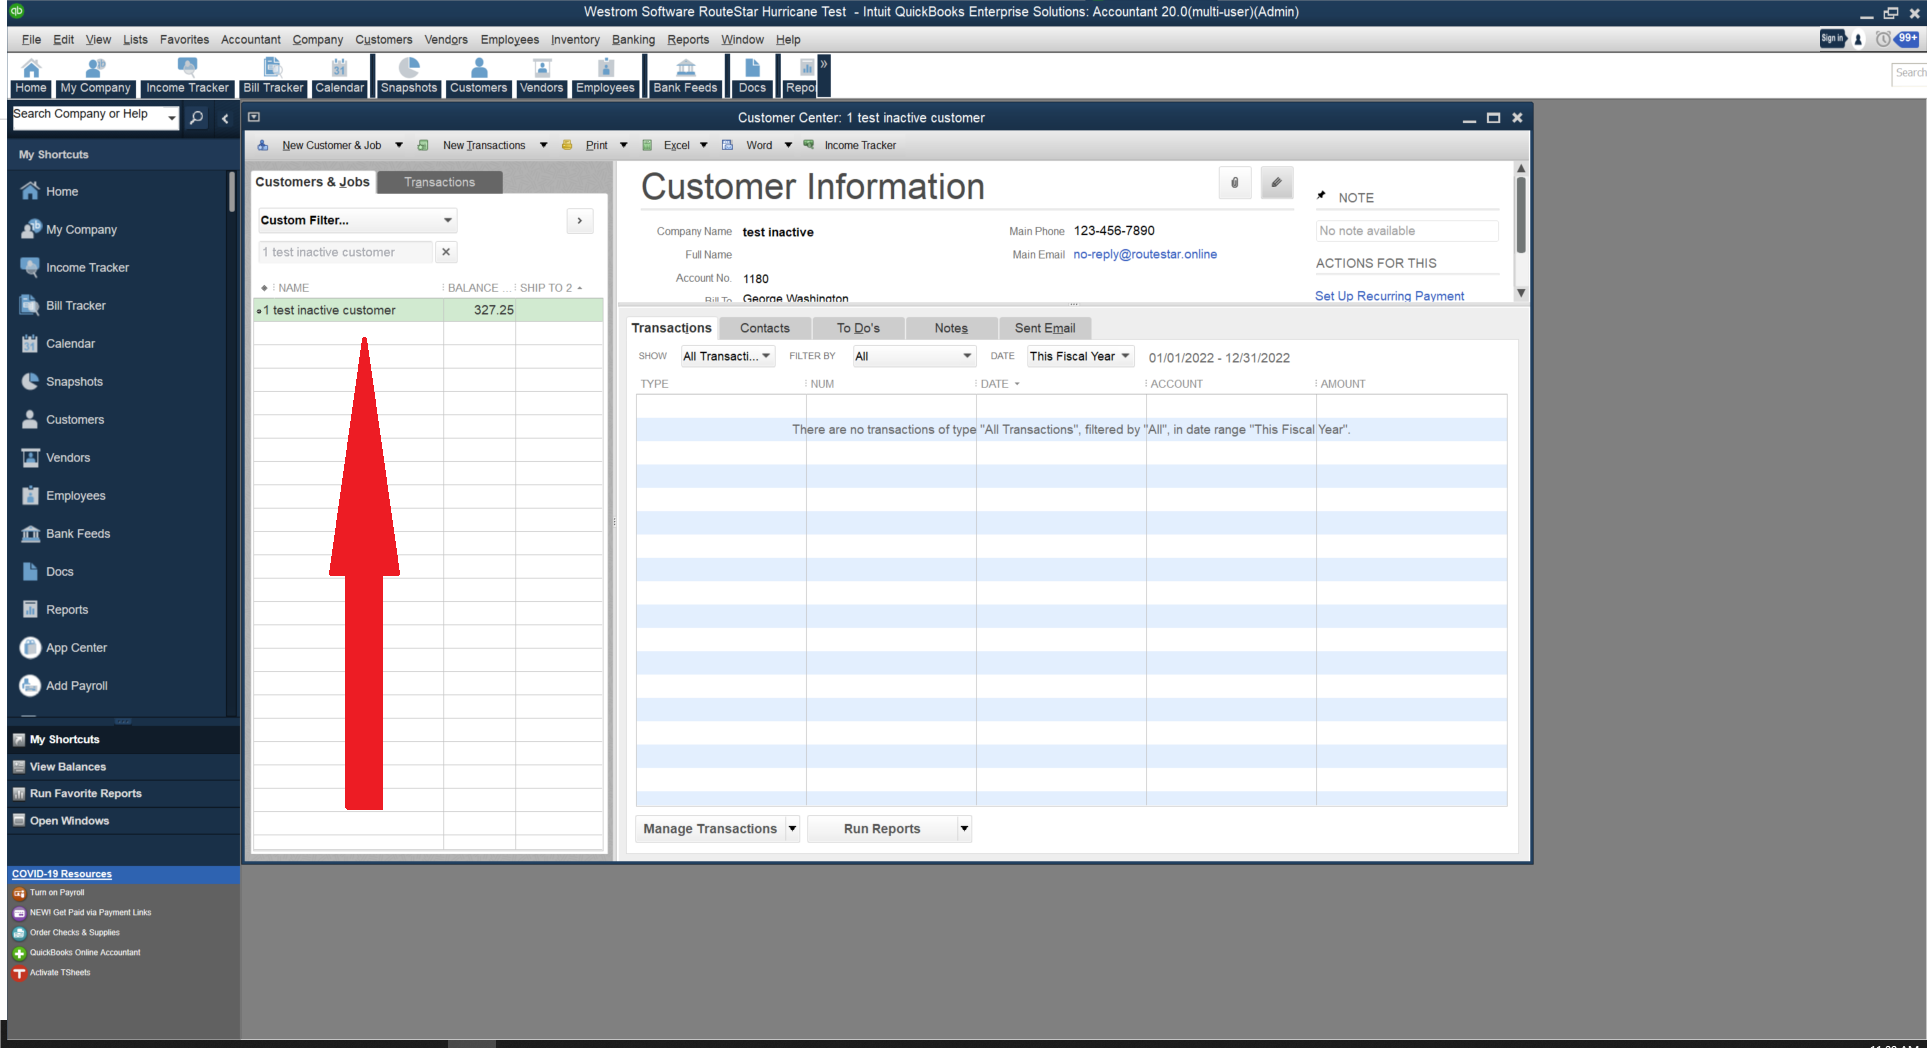Screen dimensions: 1927x1048
Task: Expand the New Transactions dropdown
Action: pos(544,146)
